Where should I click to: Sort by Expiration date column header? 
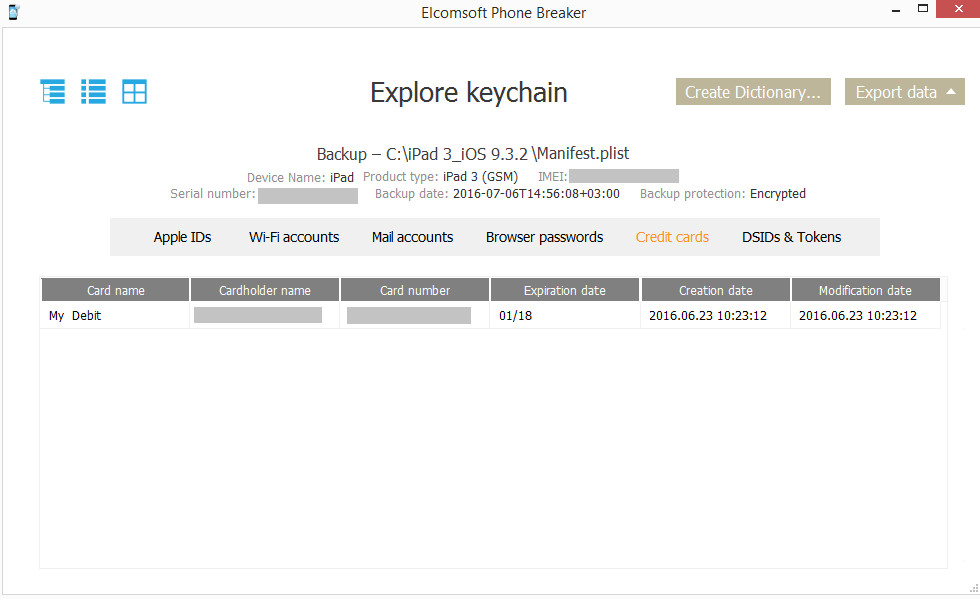[x=565, y=290]
